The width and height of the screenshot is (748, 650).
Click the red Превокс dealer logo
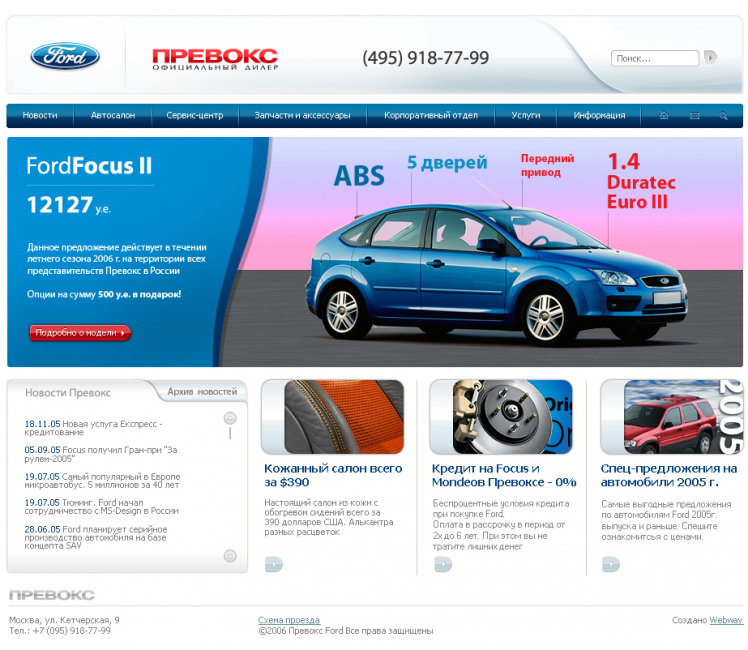pyautogui.click(x=215, y=59)
